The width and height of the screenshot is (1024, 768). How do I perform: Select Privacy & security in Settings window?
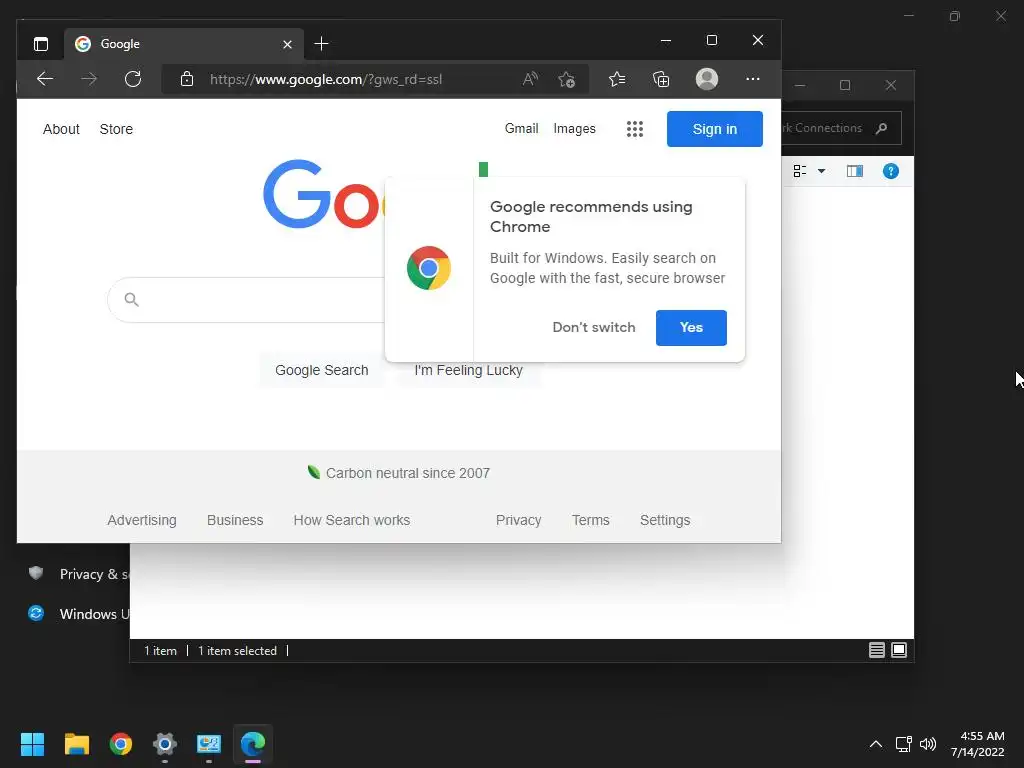click(x=78, y=574)
